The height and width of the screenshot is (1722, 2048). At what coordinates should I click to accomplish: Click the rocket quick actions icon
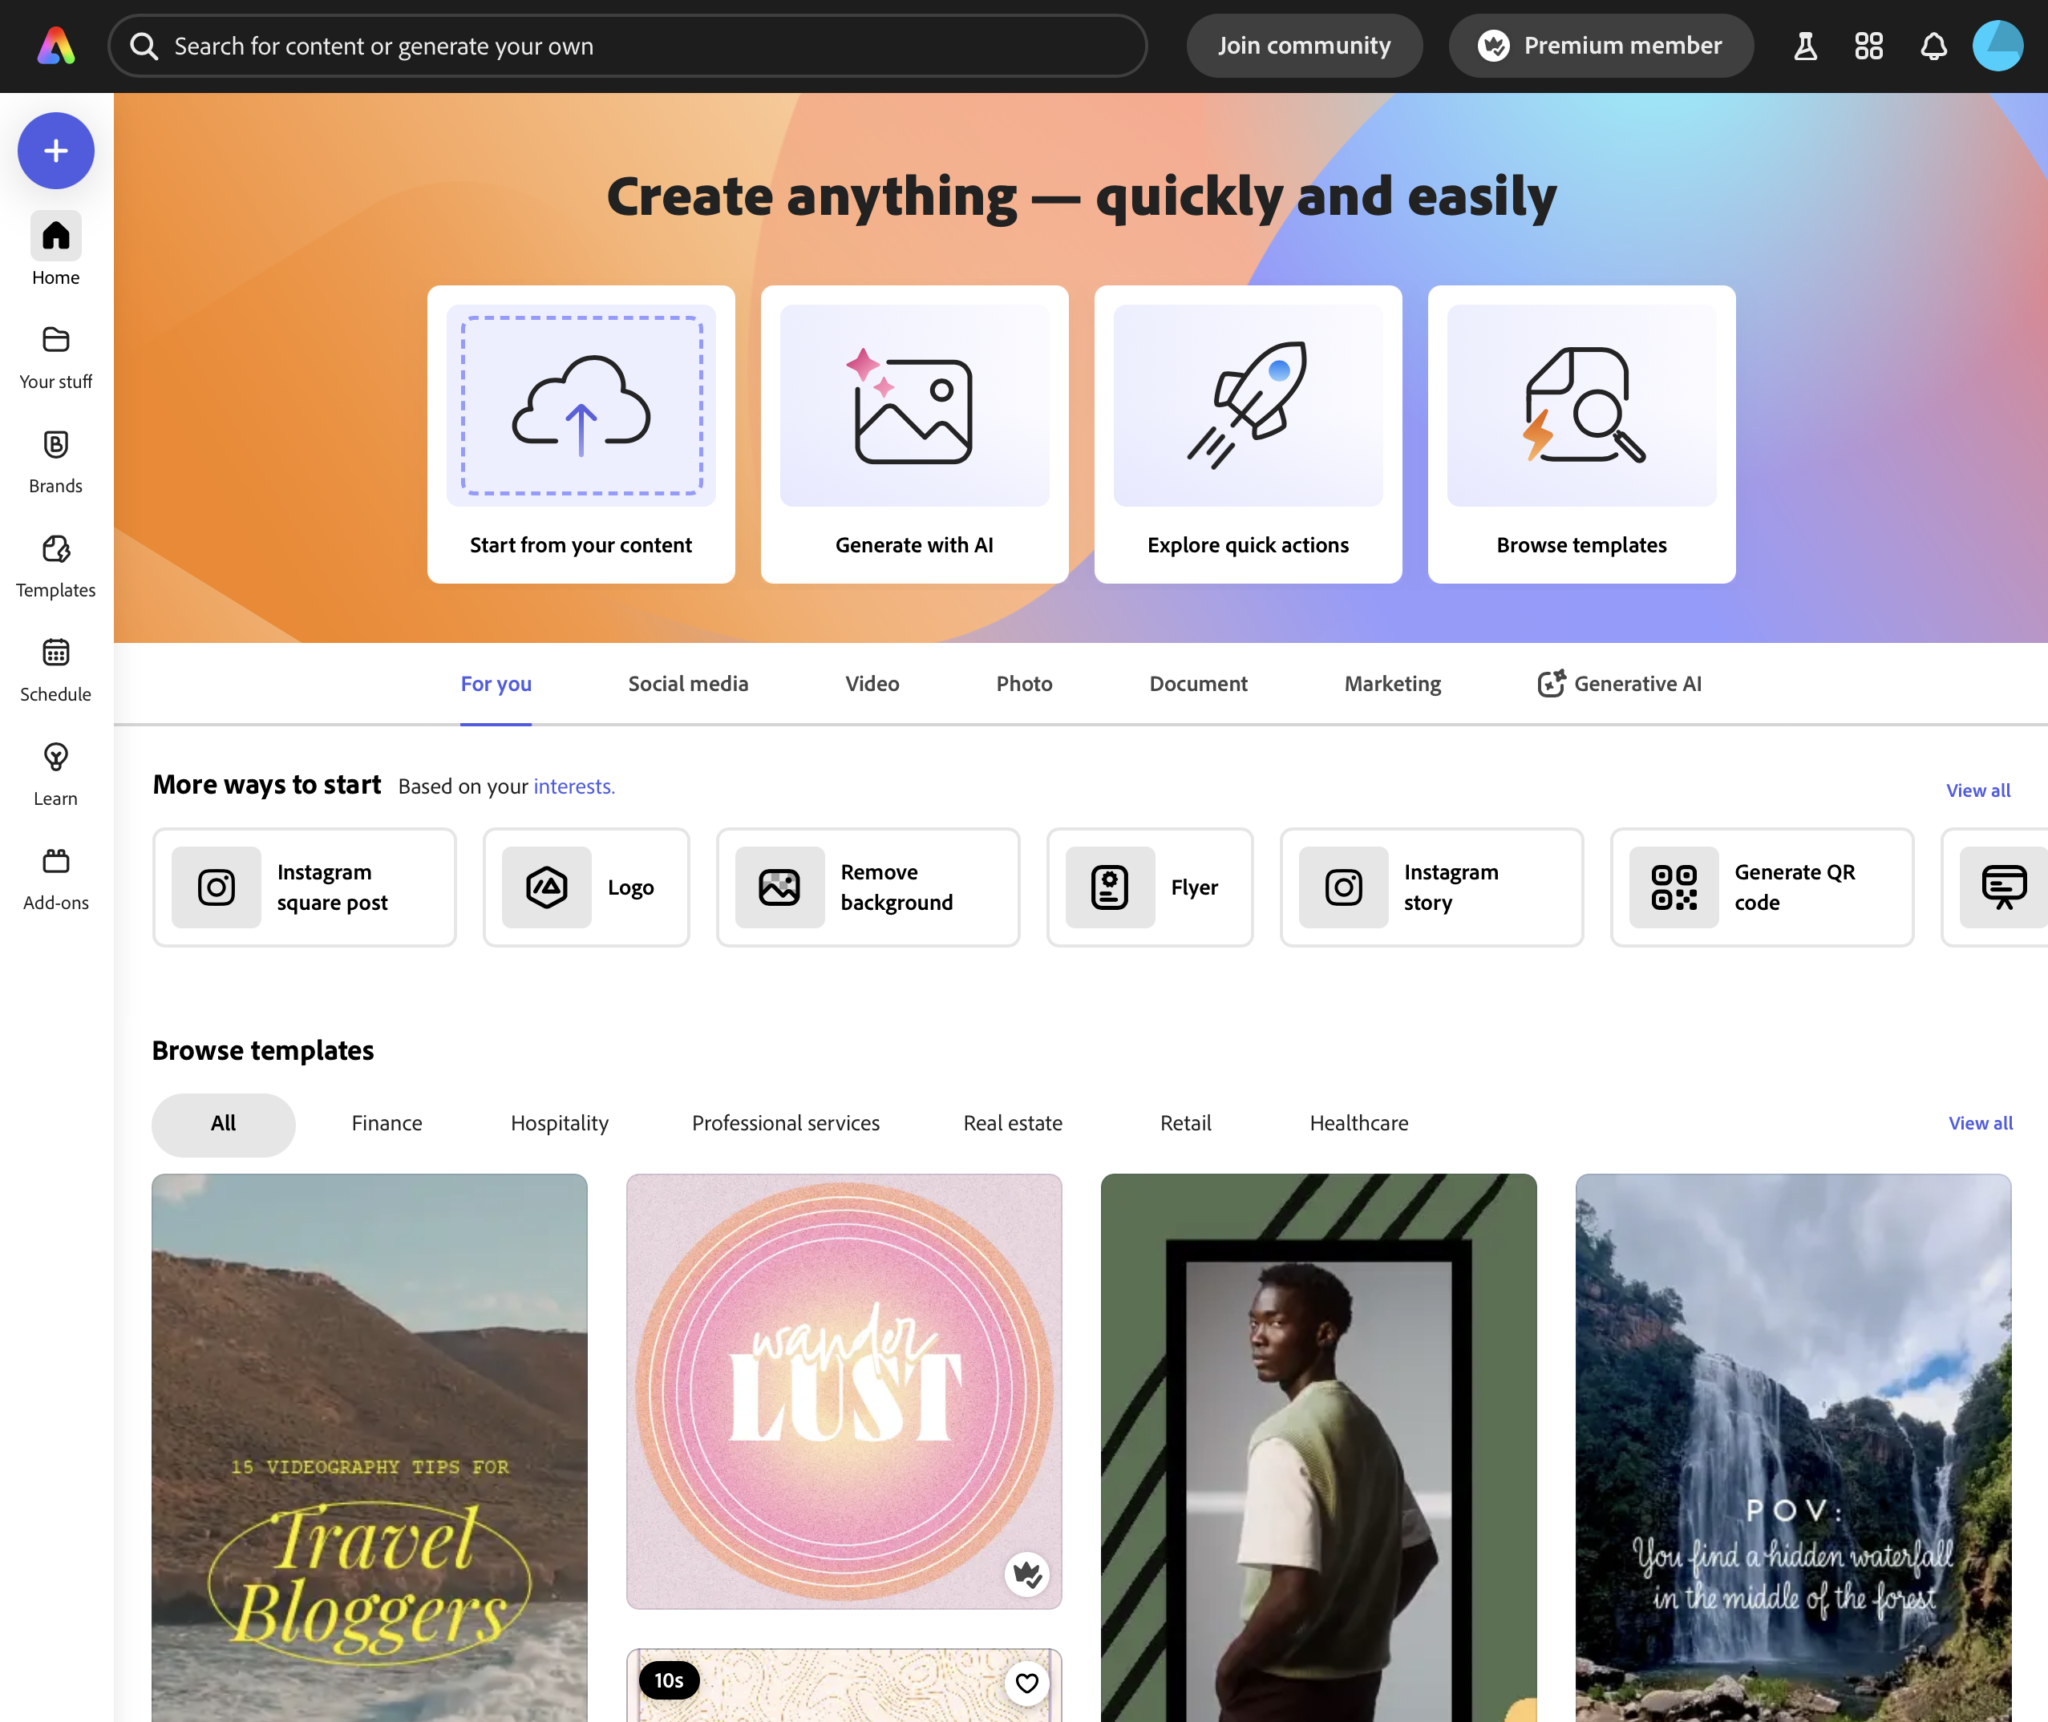point(1248,405)
